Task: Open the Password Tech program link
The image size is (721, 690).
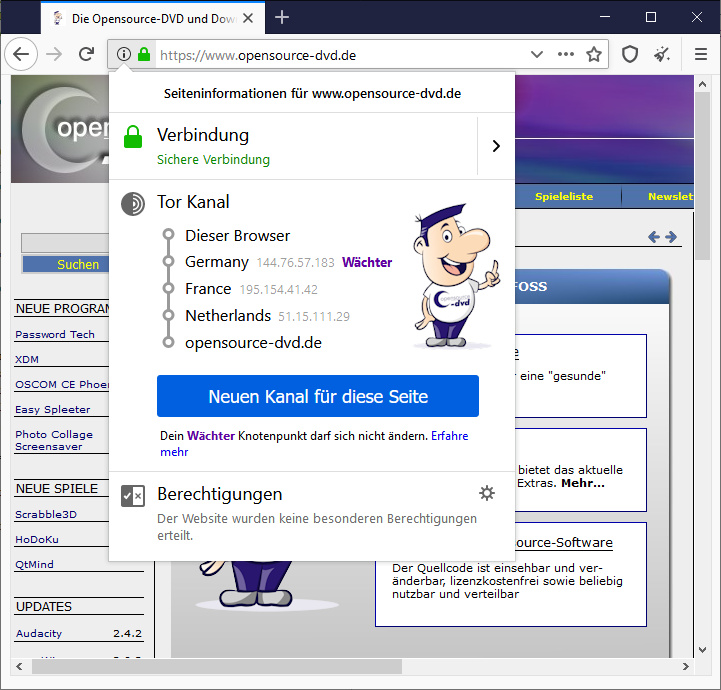Action: [54, 334]
